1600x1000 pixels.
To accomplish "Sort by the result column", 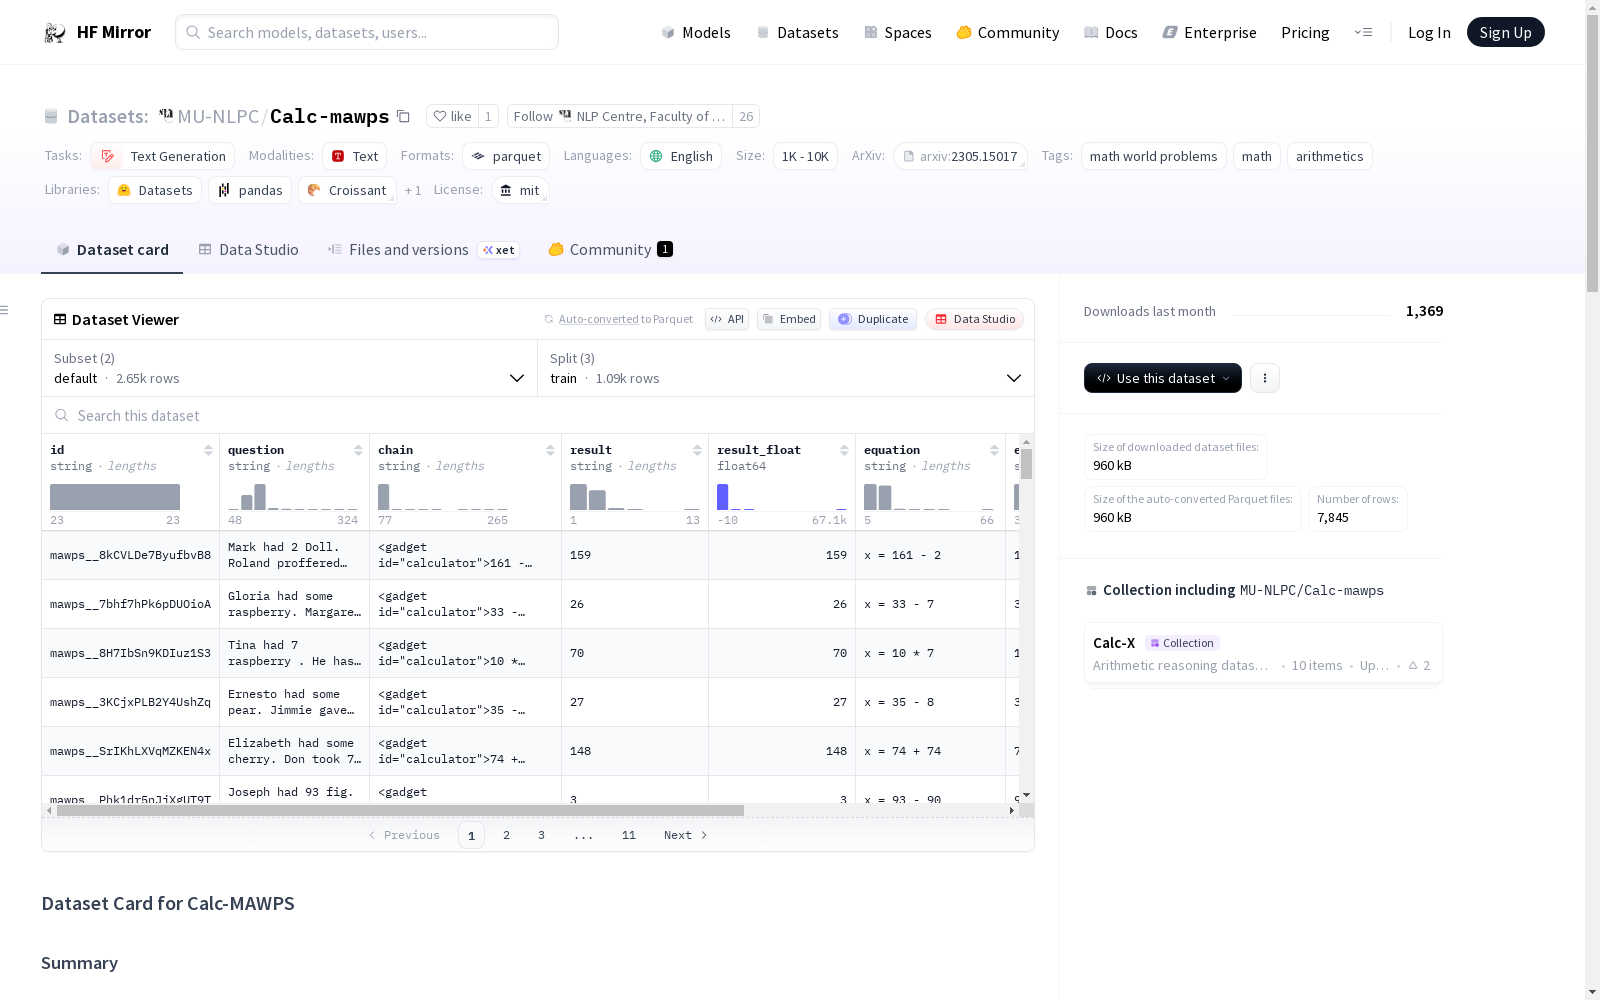I will click(697, 450).
